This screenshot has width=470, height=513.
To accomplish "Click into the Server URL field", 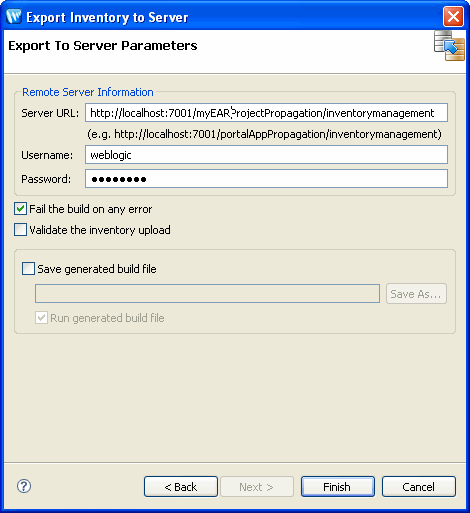I will point(266,113).
